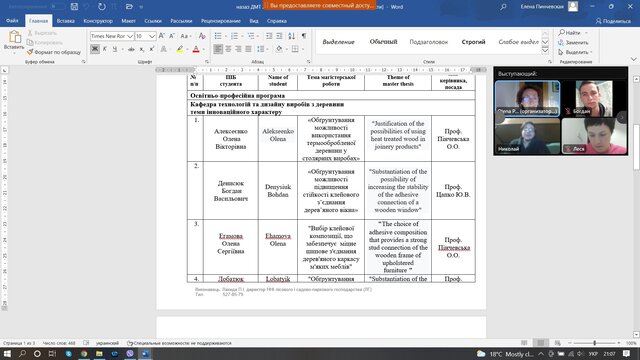Open Viber from the taskbar
The image size is (640, 360).
click(x=130, y=353)
